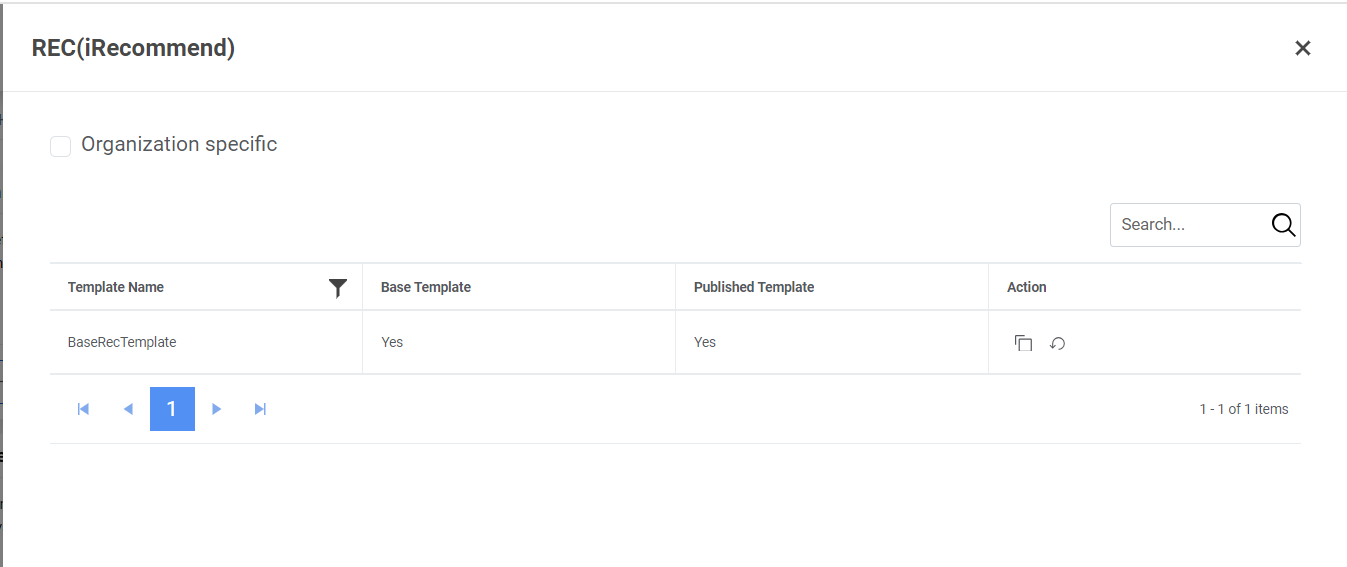This screenshot has width=1347, height=567.
Task: Select page 1 in the pager
Action: coord(172,409)
